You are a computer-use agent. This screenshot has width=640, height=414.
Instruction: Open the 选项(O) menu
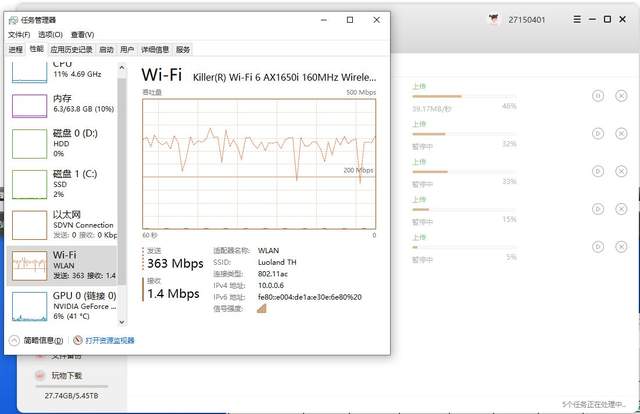[x=51, y=35]
